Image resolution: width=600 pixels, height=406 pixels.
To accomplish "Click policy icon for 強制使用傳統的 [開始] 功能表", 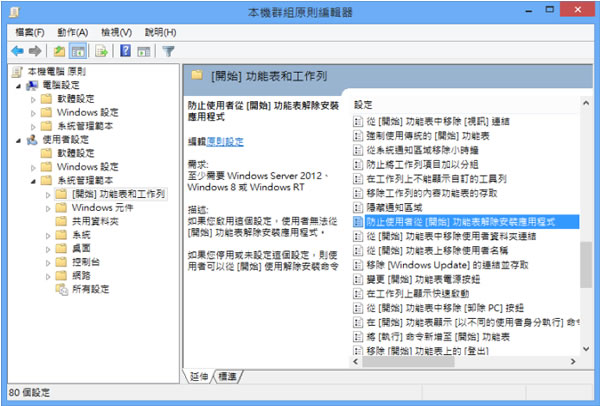I will [358, 136].
